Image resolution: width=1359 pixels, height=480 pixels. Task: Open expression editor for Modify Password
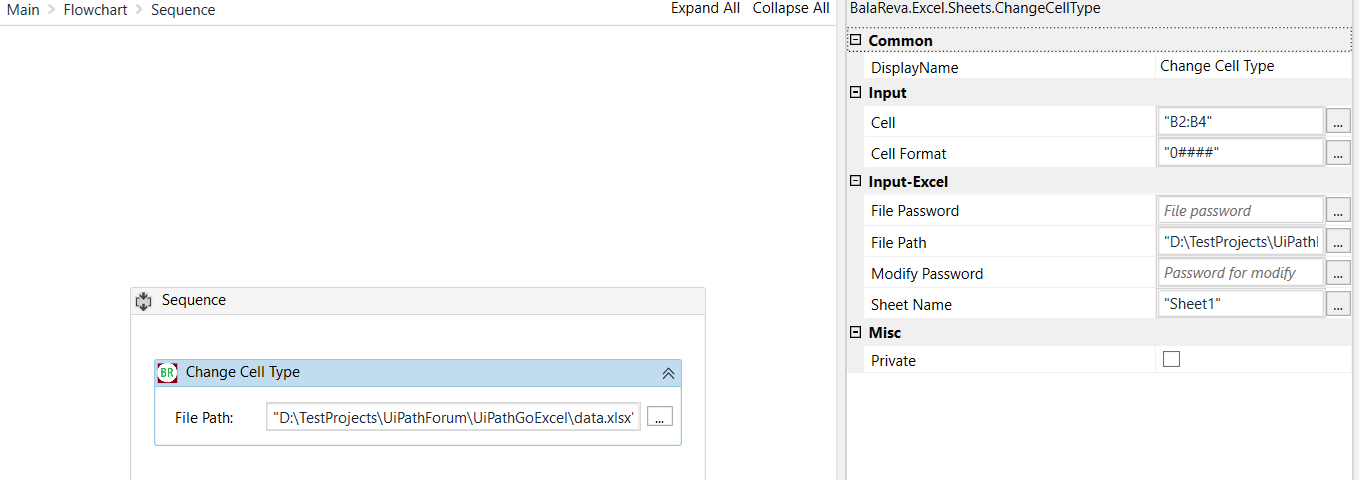pyautogui.click(x=1338, y=273)
